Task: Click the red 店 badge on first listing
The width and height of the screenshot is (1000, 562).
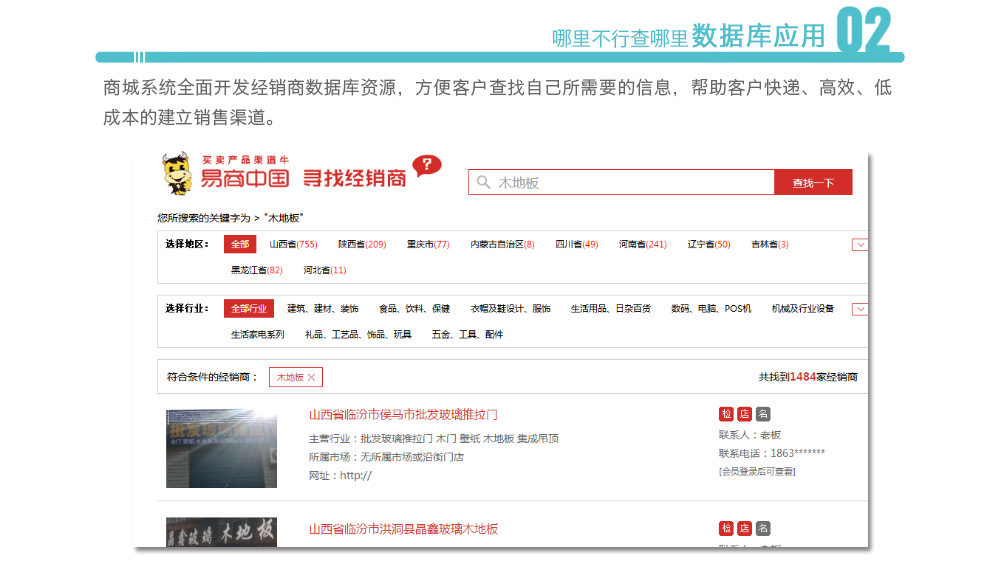Action: pos(744,414)
